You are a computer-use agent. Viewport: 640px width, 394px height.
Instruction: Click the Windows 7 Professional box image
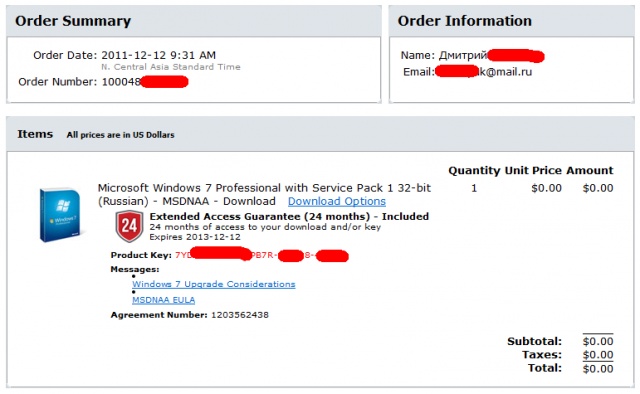[60, 215]
